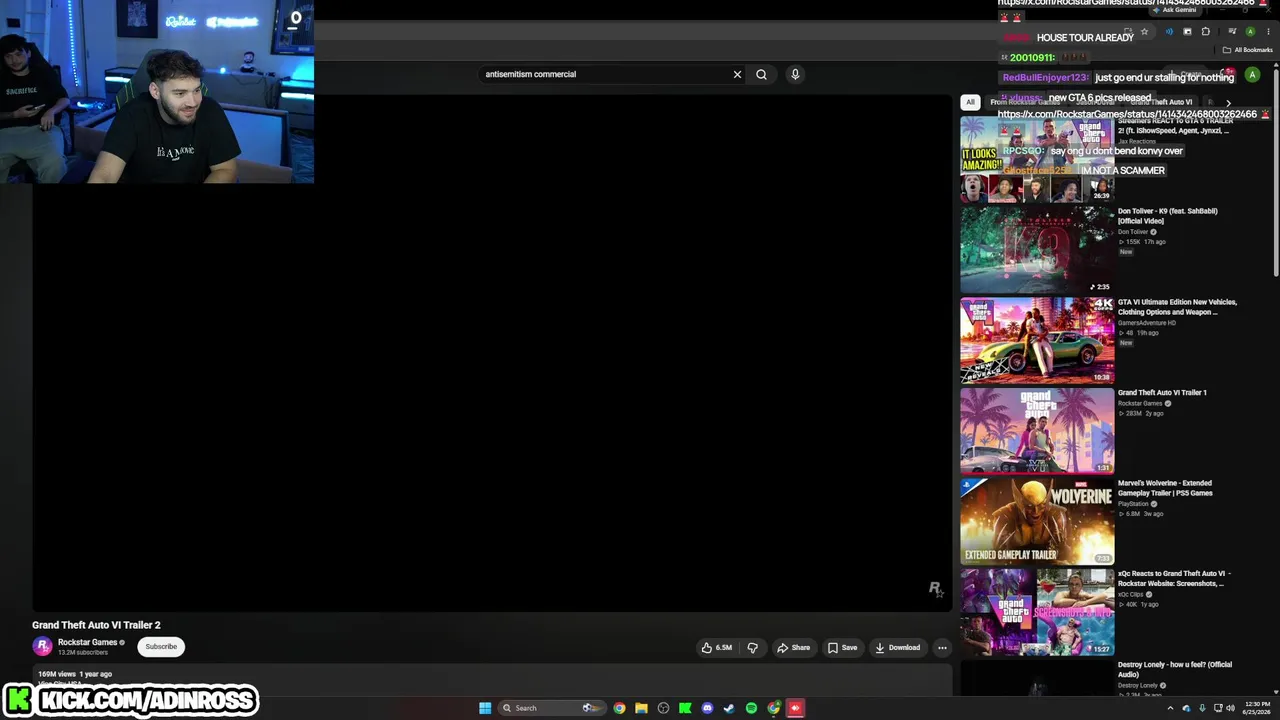The width and height of the screenshot is (1280, 720).
Task: Download the current video
Action: pos(897,647)
